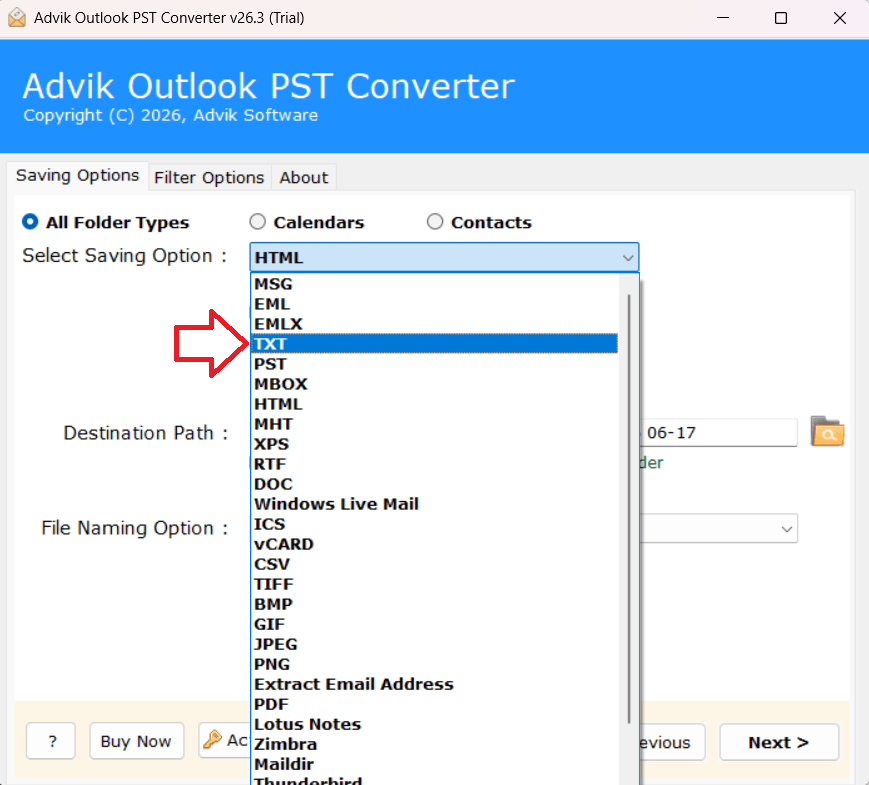Image resolution: width=869 pixels, height=785 pixels.
Task: Open the About tab
Action: click(x=304, y=178)
